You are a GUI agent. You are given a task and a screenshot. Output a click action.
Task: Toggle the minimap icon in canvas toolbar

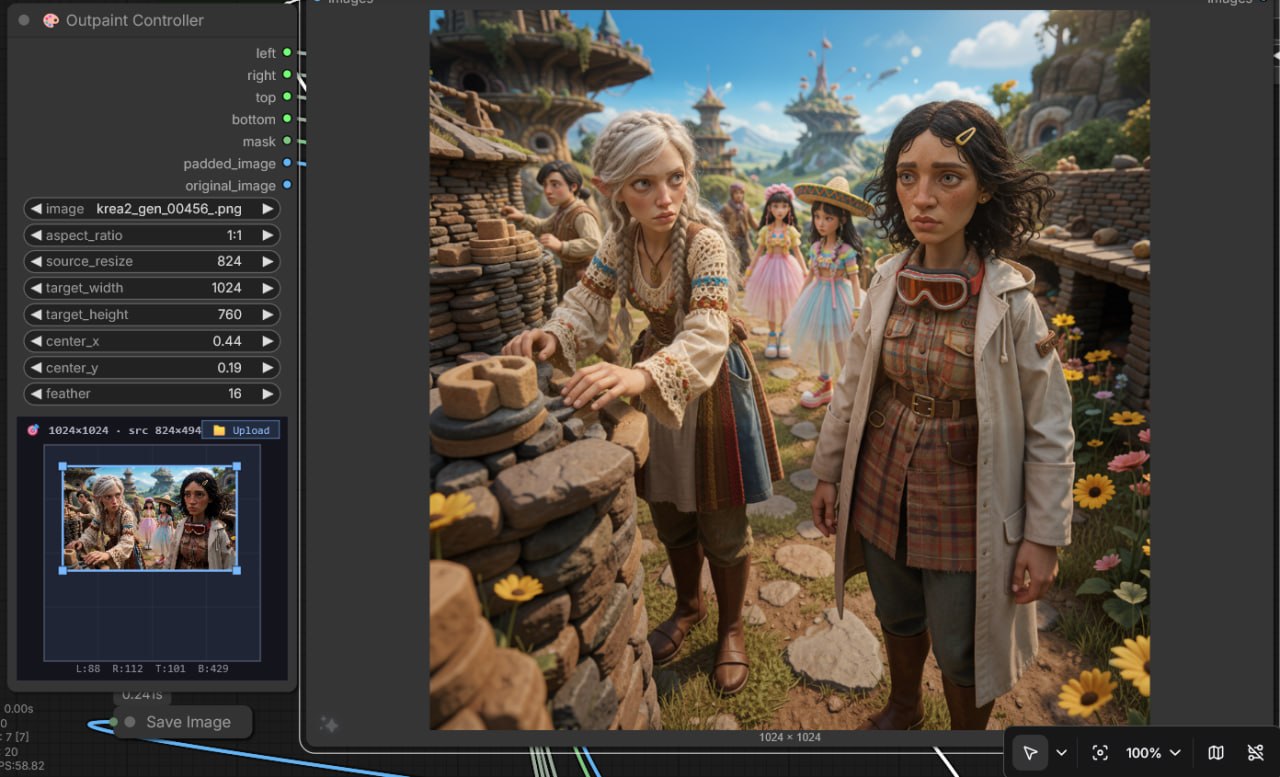[1216, 752]
